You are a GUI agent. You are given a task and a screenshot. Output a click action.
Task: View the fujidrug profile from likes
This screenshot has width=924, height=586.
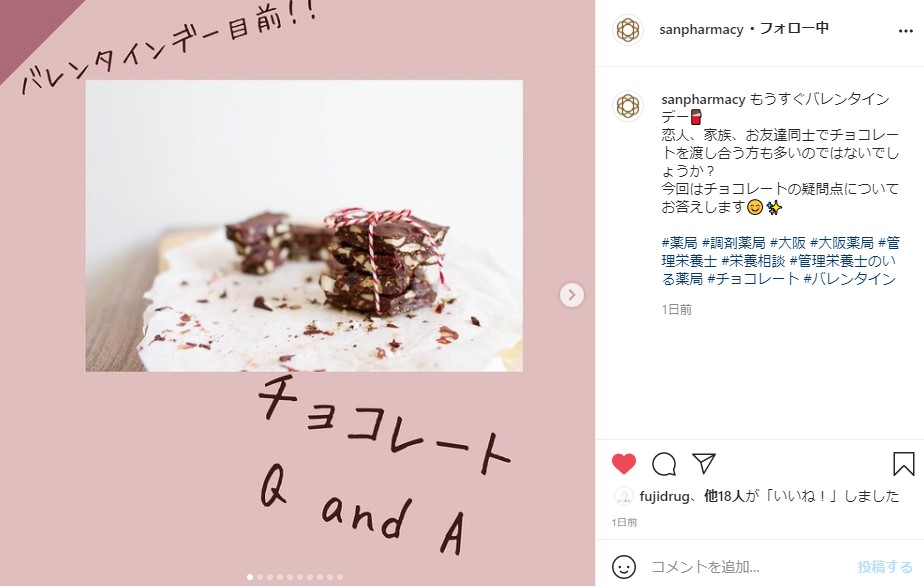[664, 496]
